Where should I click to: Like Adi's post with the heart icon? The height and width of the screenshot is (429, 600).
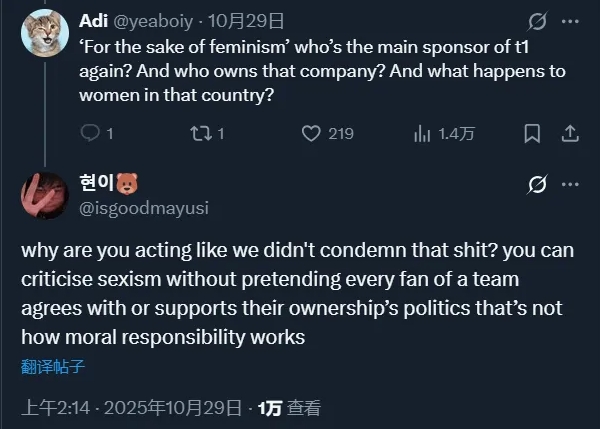click(x=311, y=133)
